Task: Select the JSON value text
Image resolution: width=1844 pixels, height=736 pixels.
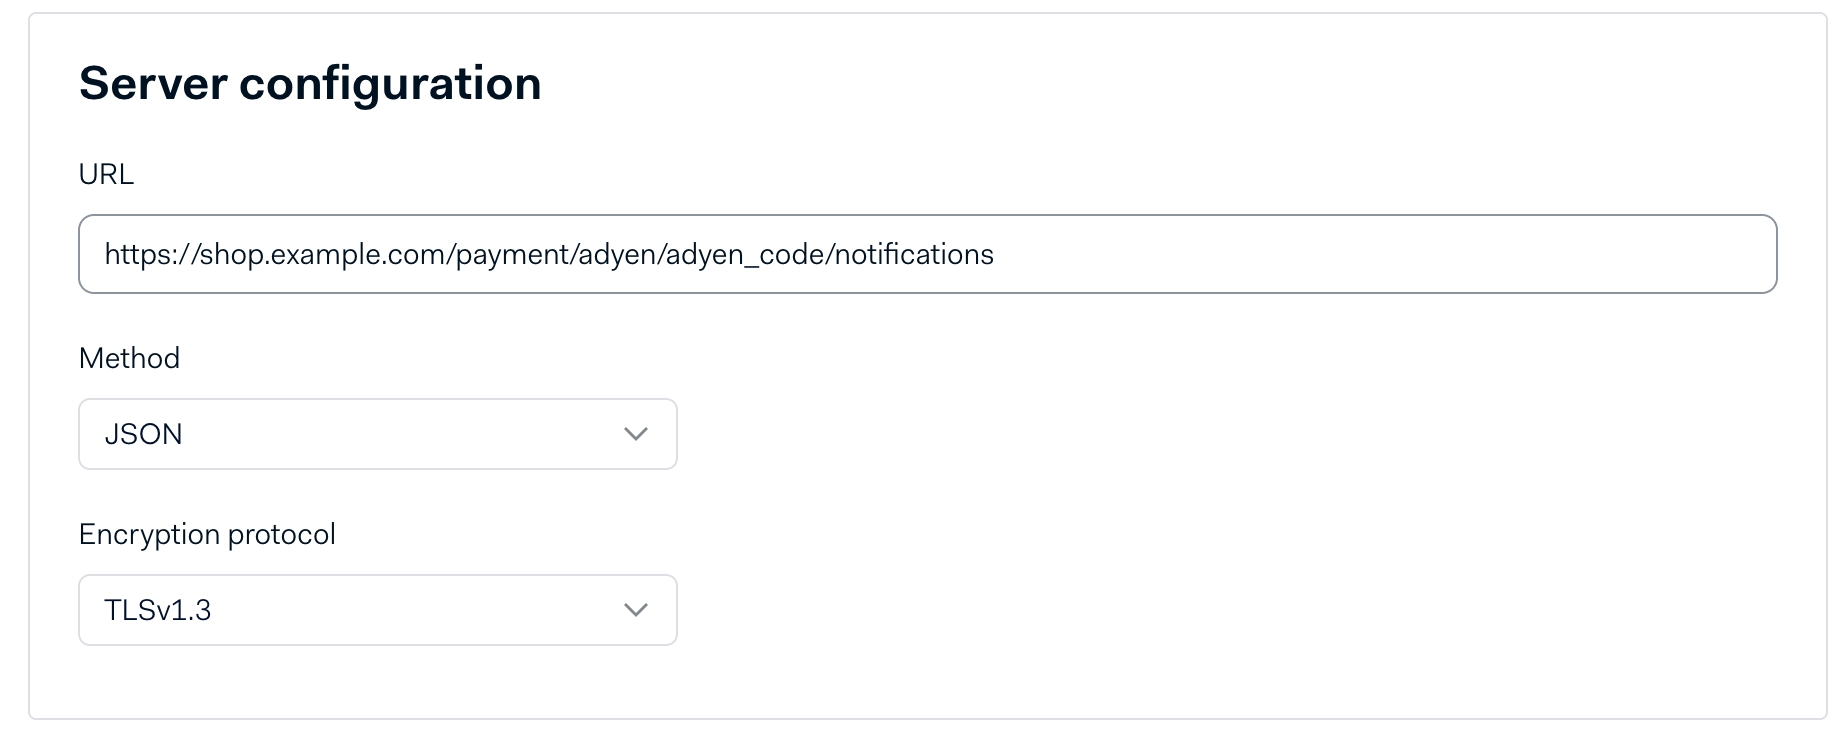Action: pyautogui.click(x=143, y=434)
